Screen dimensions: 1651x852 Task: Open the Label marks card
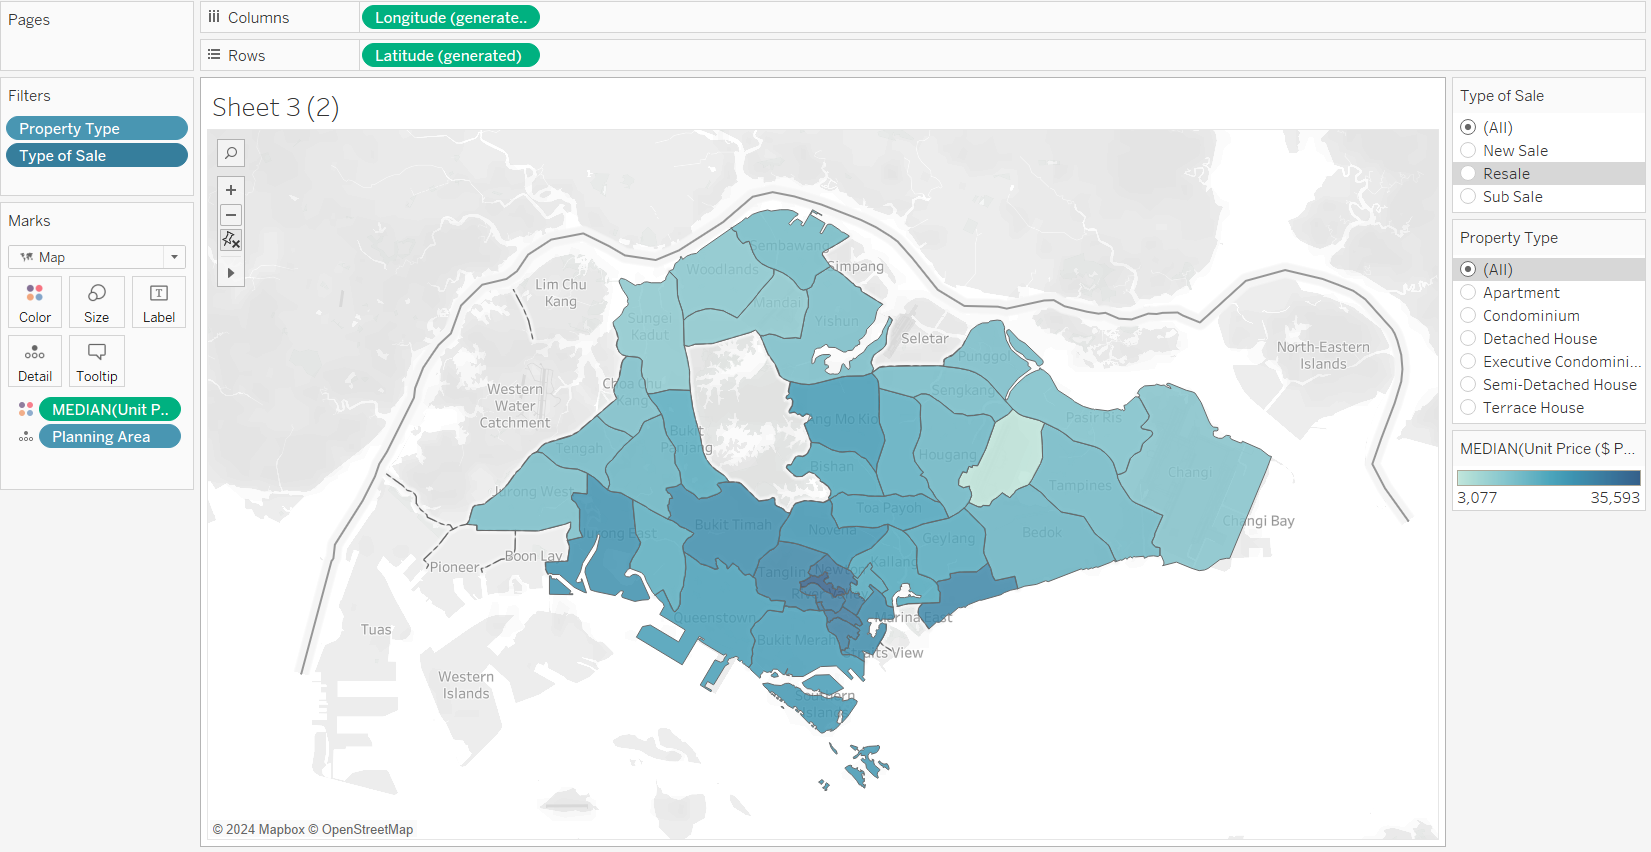[x=158, y=302]
